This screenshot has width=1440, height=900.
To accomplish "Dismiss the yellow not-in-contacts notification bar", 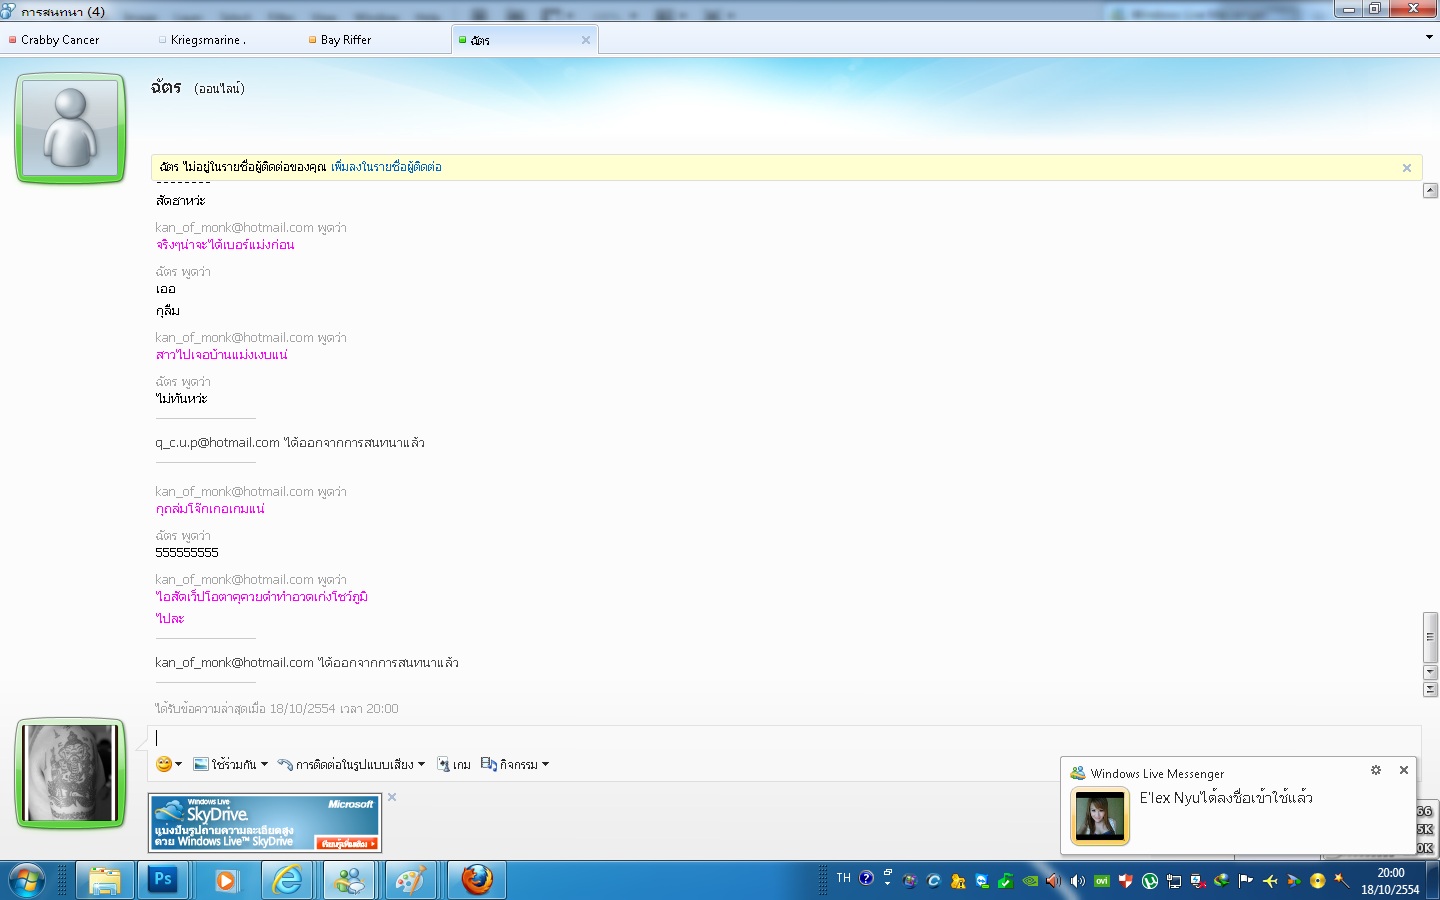I will coord(1407,168).
